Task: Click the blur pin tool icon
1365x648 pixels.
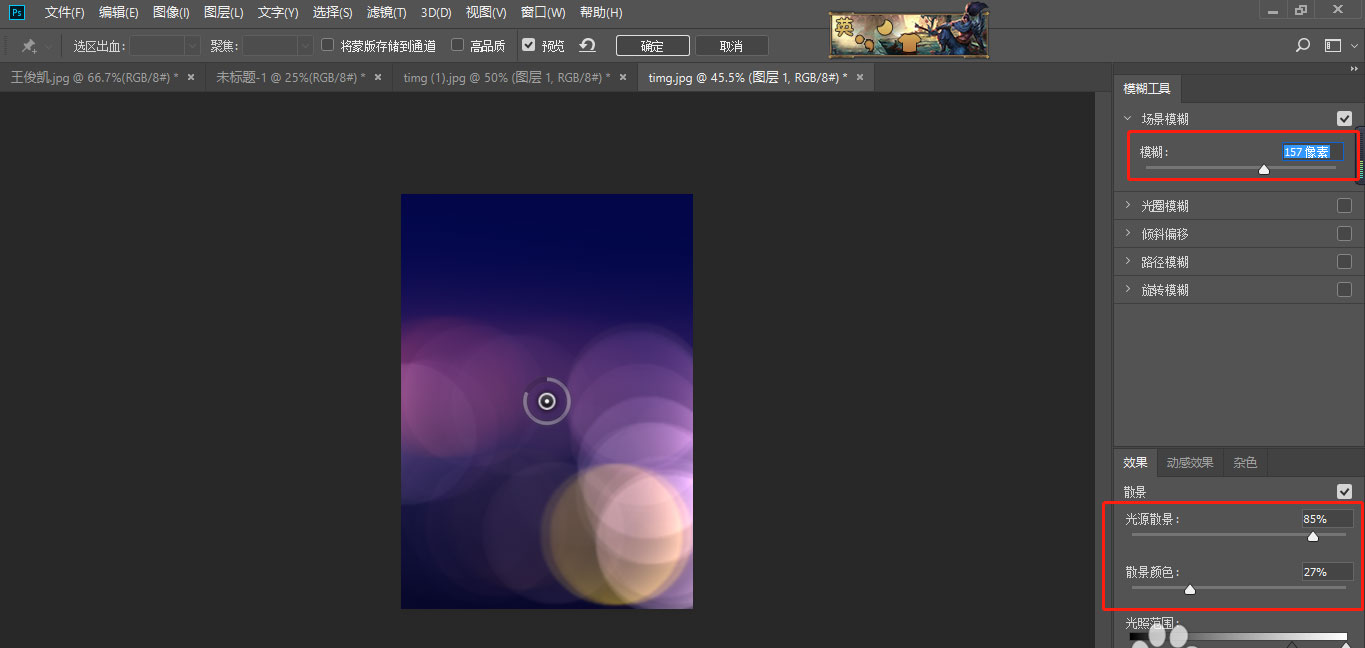Action: click(29, 46)
